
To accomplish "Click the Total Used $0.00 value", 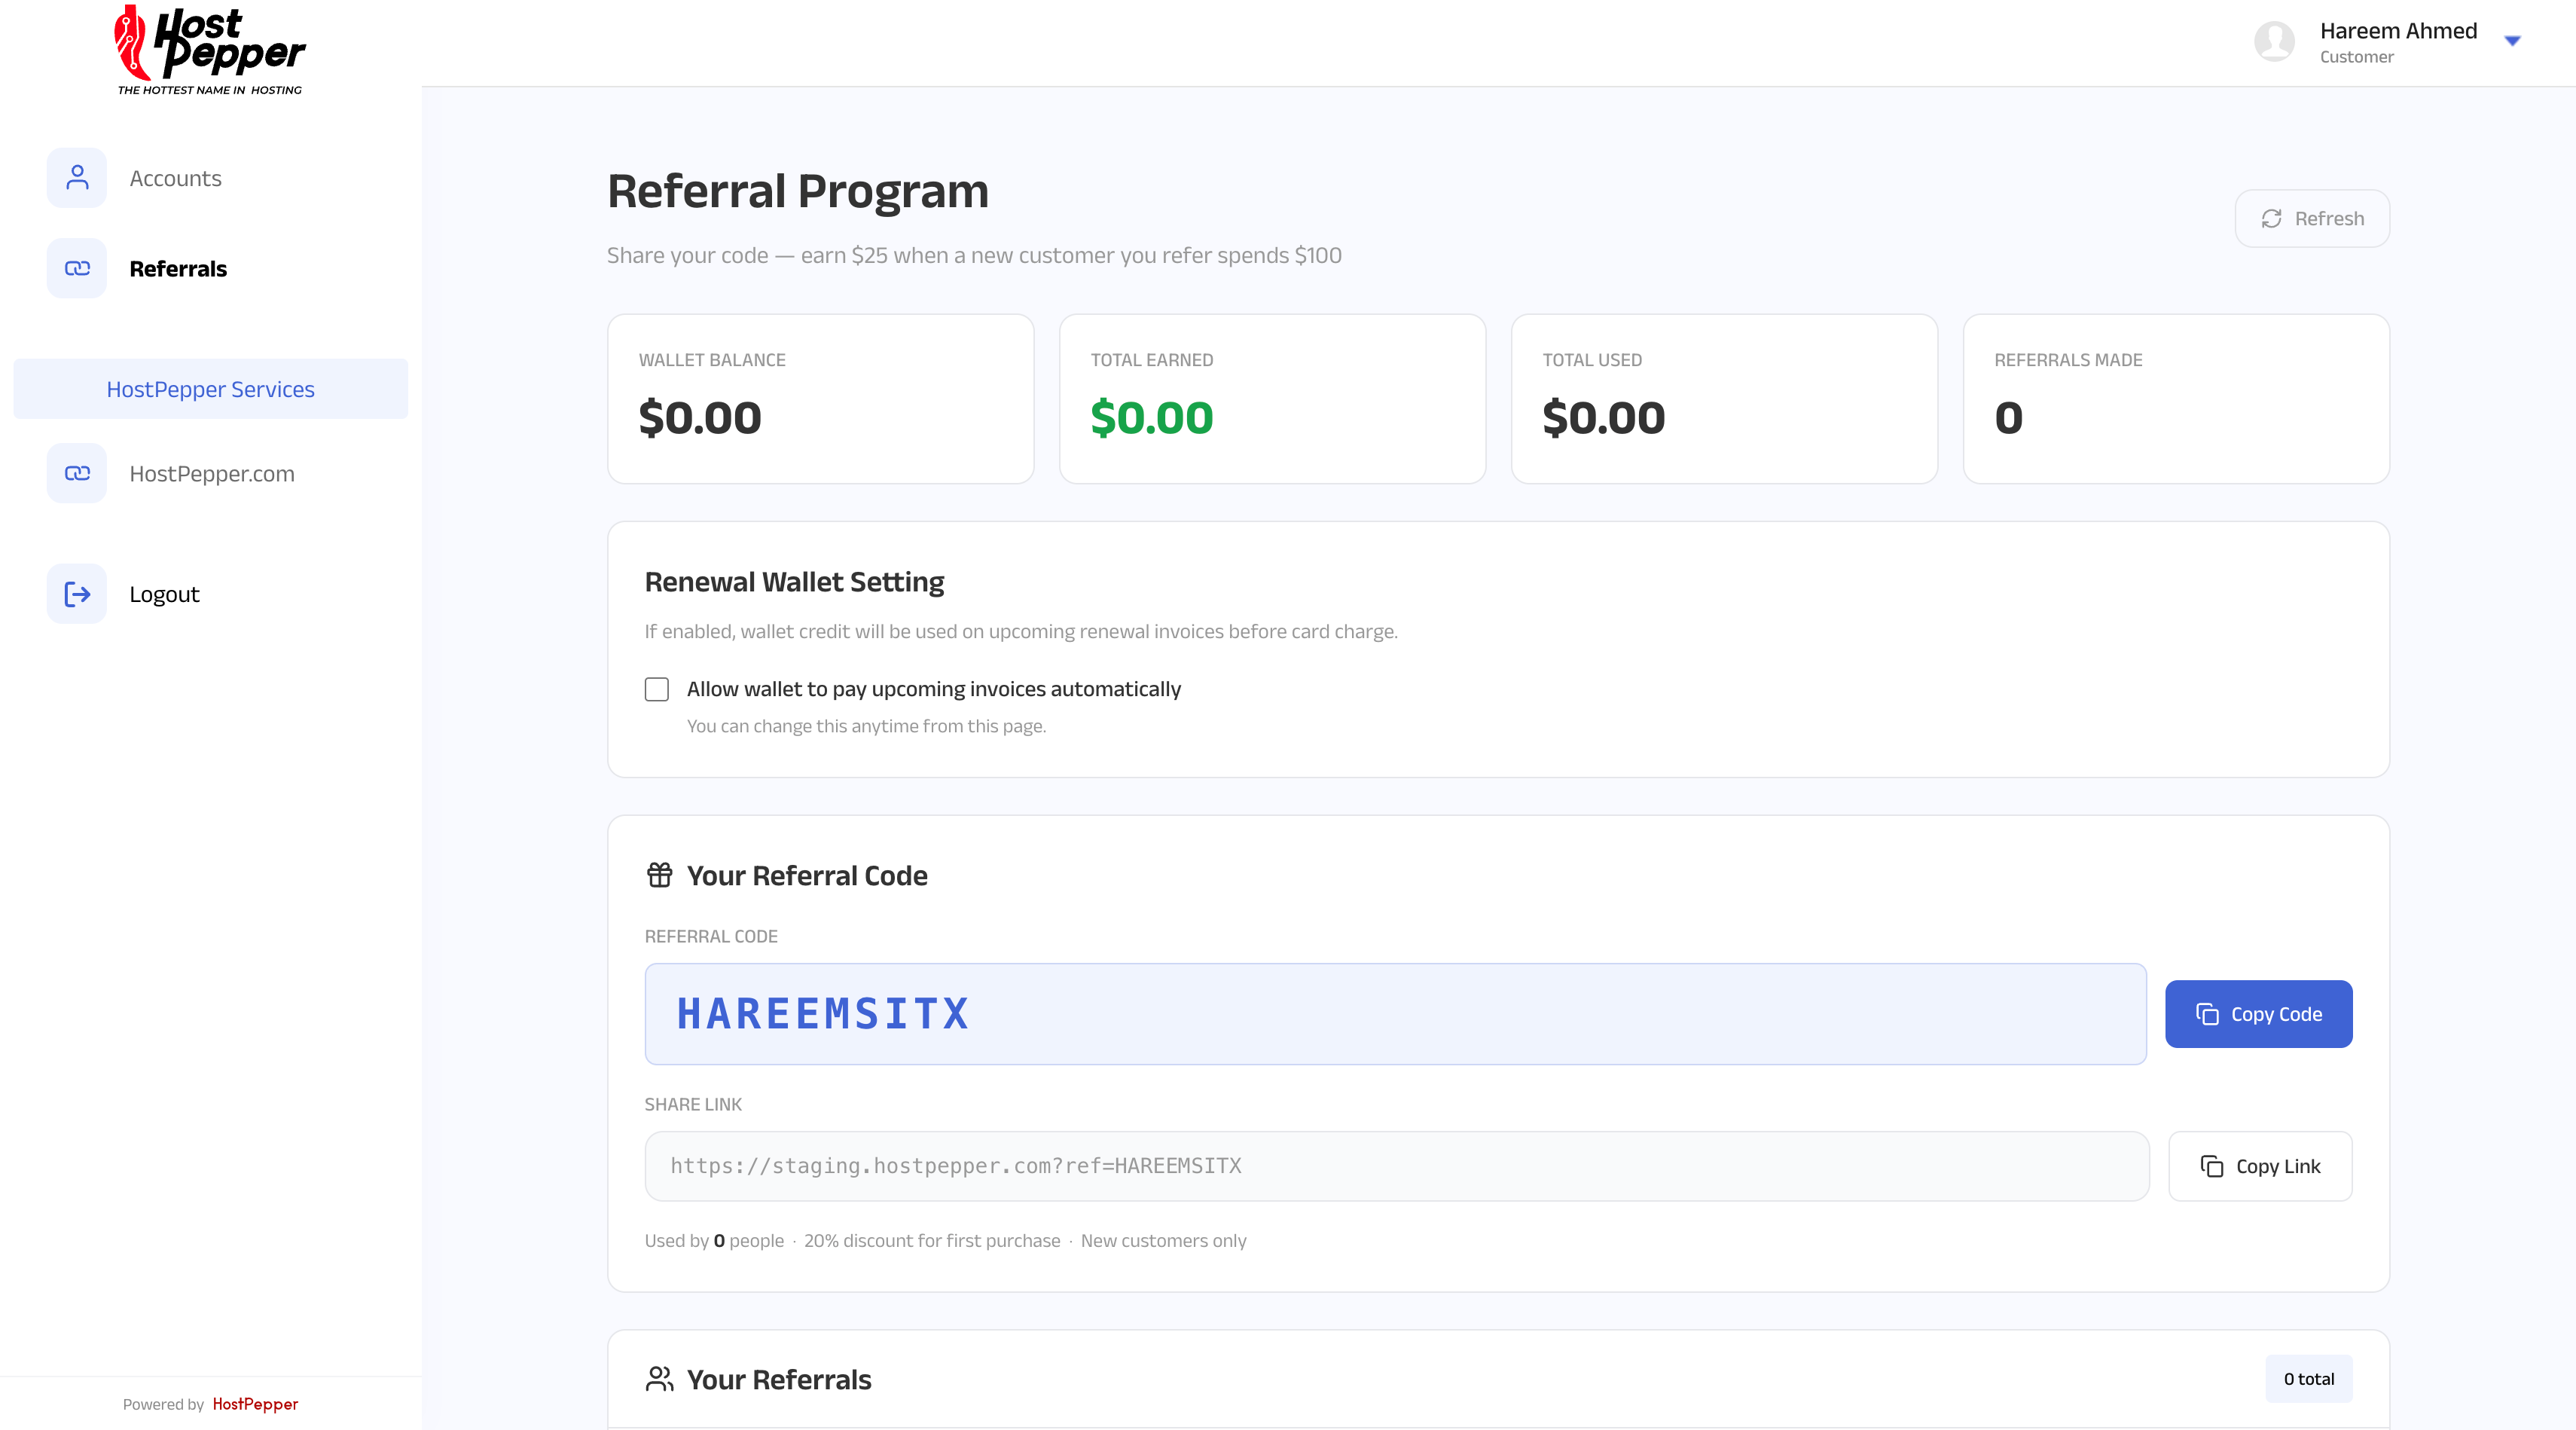I will pyautogui.click(x=1604, y=417).
